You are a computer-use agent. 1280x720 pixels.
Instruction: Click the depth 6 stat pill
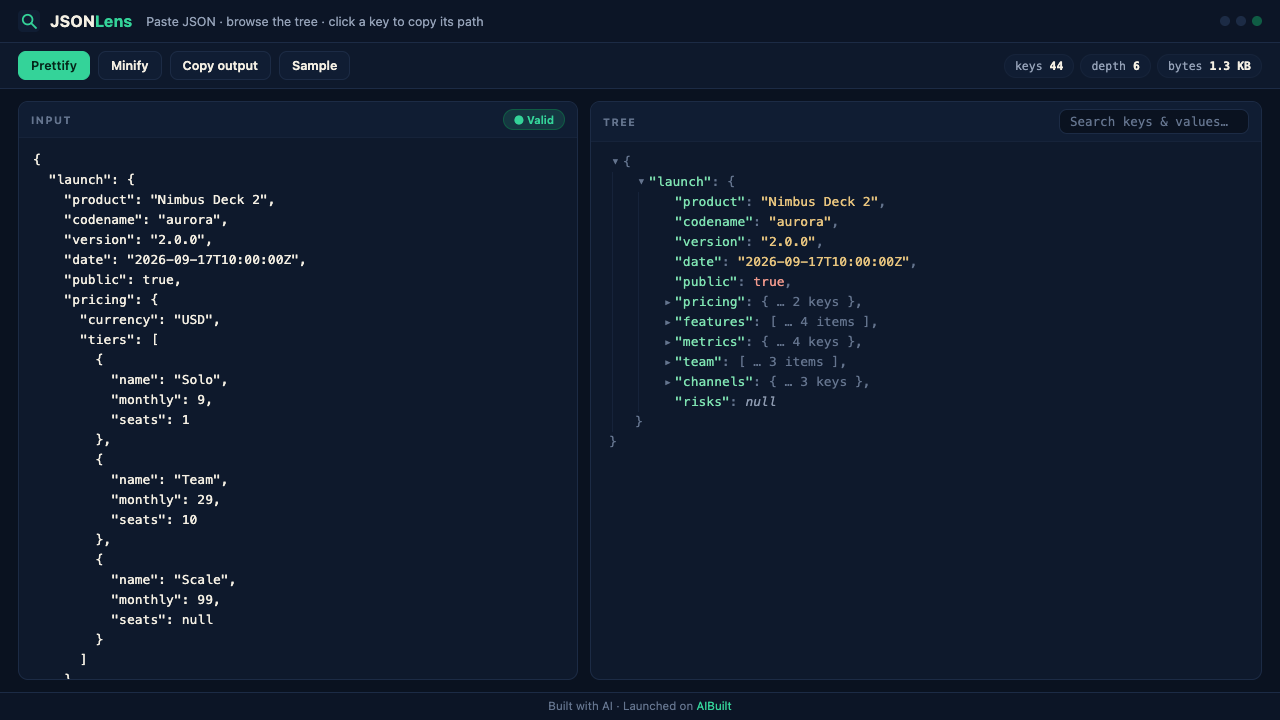pos(1115,66)
